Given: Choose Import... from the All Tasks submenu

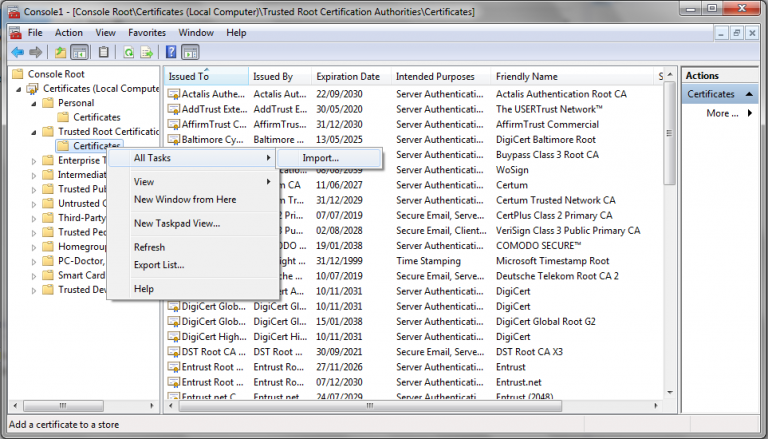Looking at the screenshot, I should 329,158.
